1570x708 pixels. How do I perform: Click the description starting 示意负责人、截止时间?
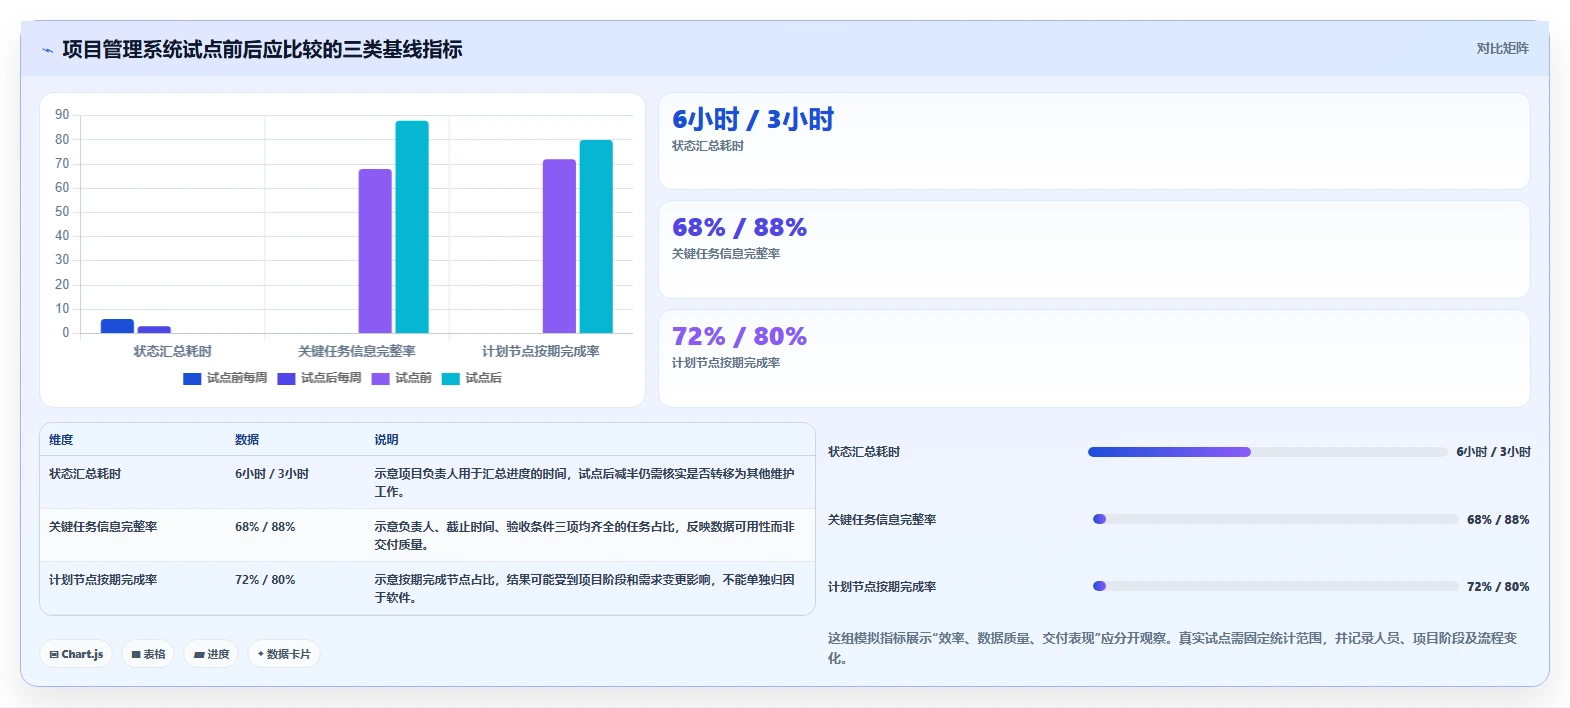[x=585, y=536]
